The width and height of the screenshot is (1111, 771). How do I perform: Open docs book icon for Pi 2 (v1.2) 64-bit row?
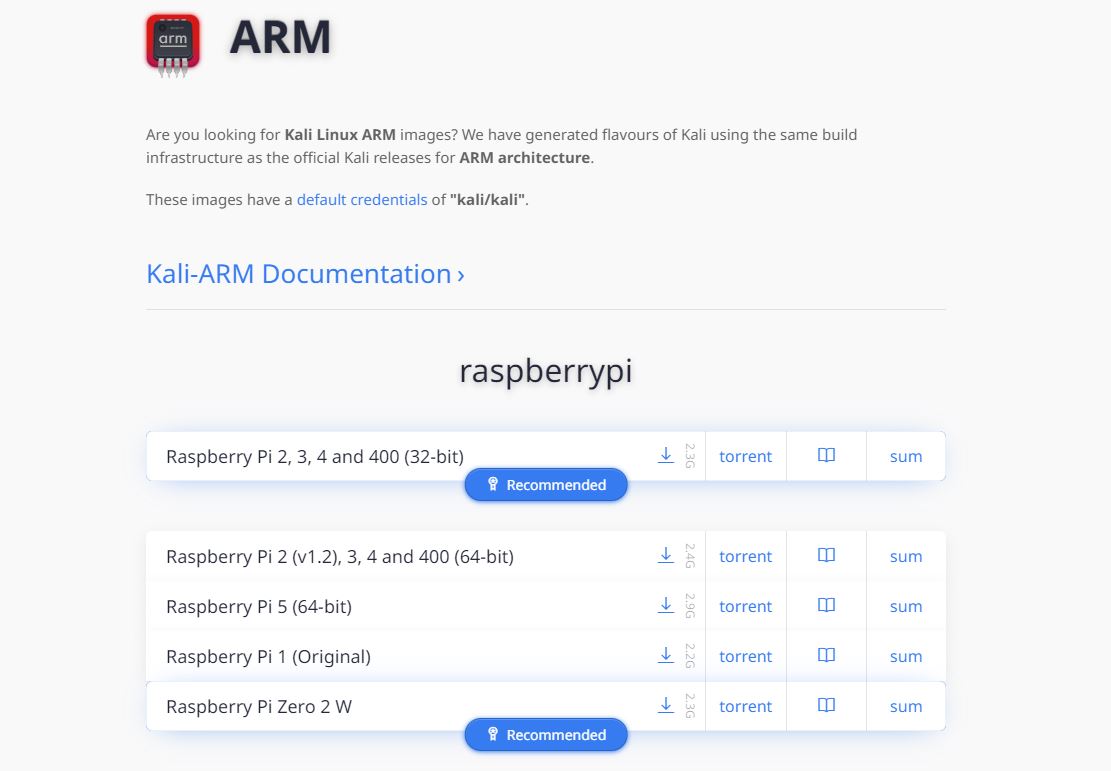click(x=826, y=556)
